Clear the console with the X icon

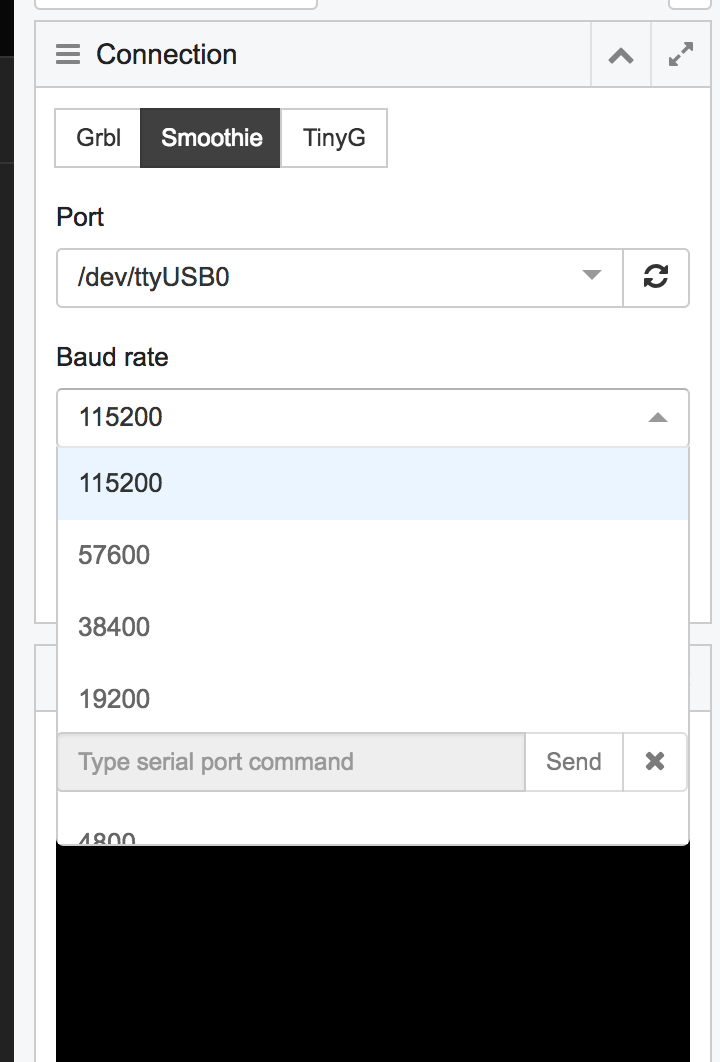(x=655, y=762)
